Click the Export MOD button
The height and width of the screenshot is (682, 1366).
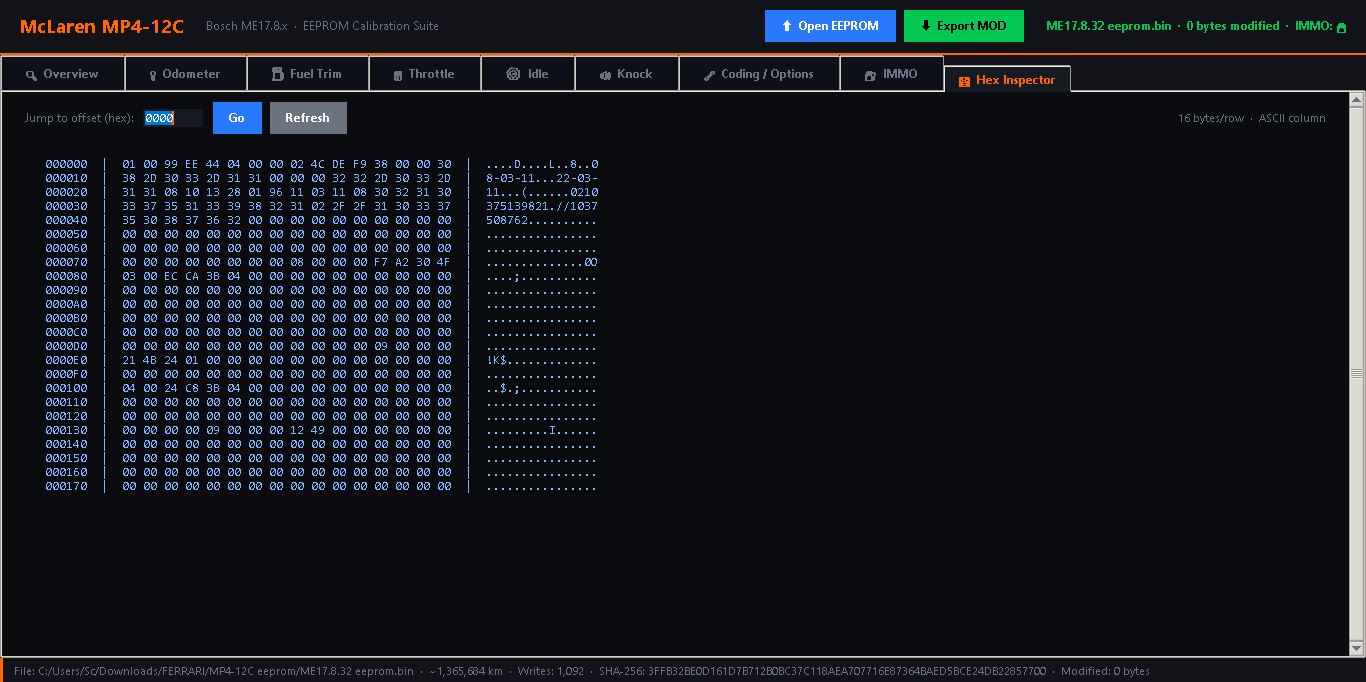pyautogui.click(x=964, y=26)
